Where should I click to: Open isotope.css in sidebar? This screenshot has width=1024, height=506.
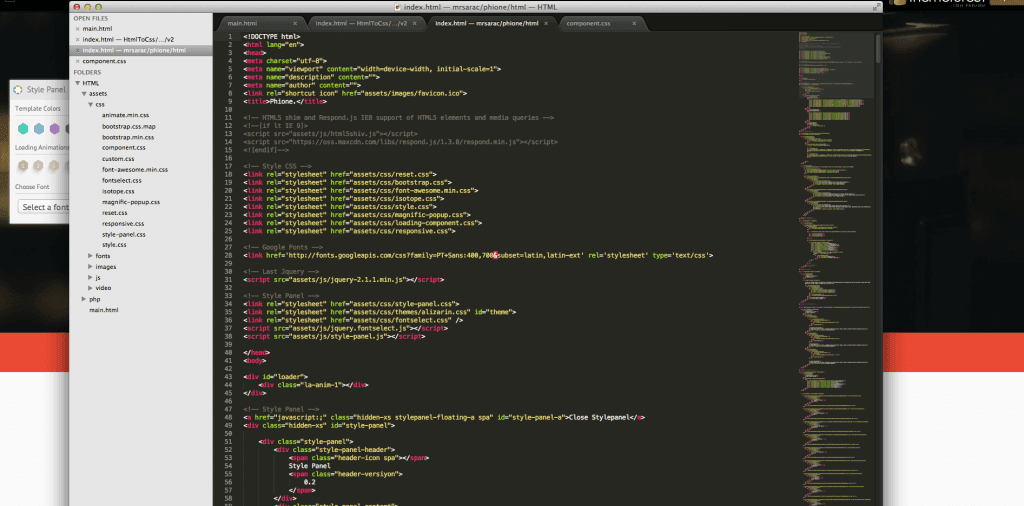point(118,191)
